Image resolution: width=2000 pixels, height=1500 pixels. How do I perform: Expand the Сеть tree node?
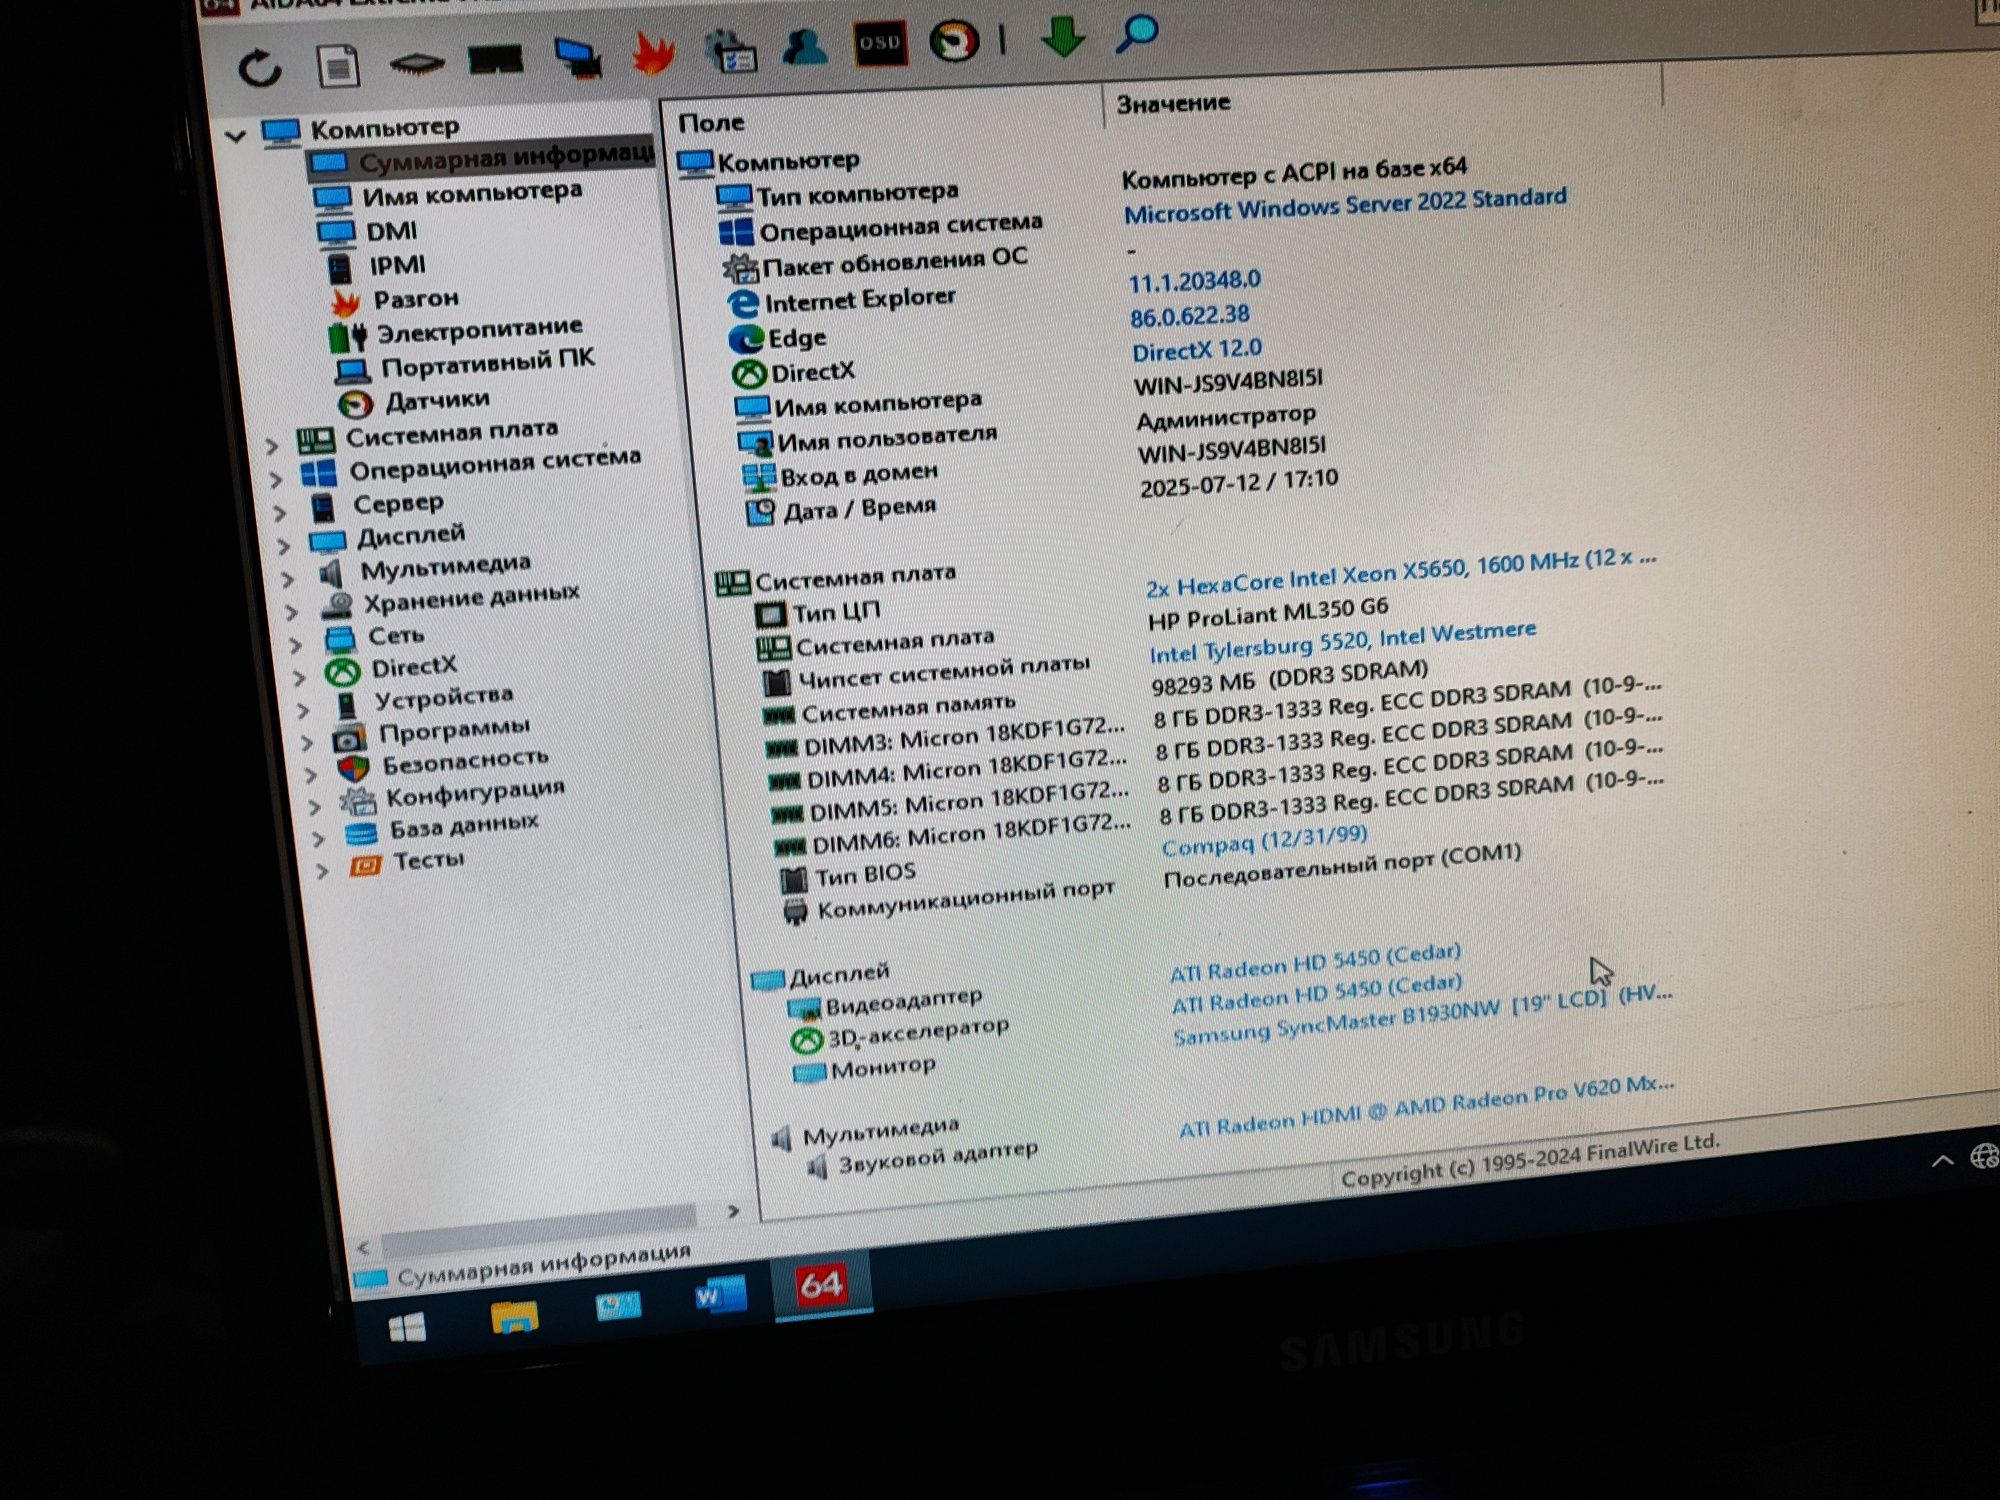pyautogui.click(x=295, y=645)
